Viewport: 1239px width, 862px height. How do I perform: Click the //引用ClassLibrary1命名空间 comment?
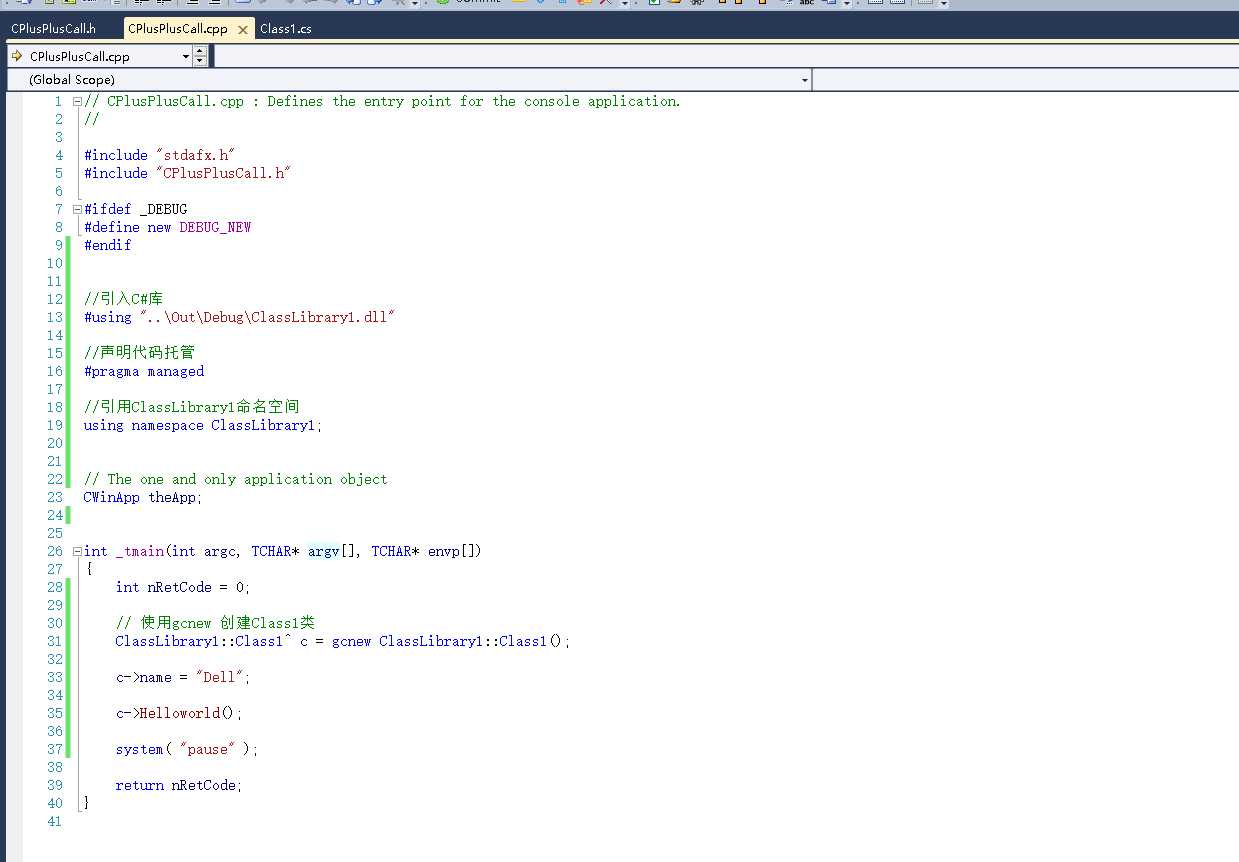(191, 407)
